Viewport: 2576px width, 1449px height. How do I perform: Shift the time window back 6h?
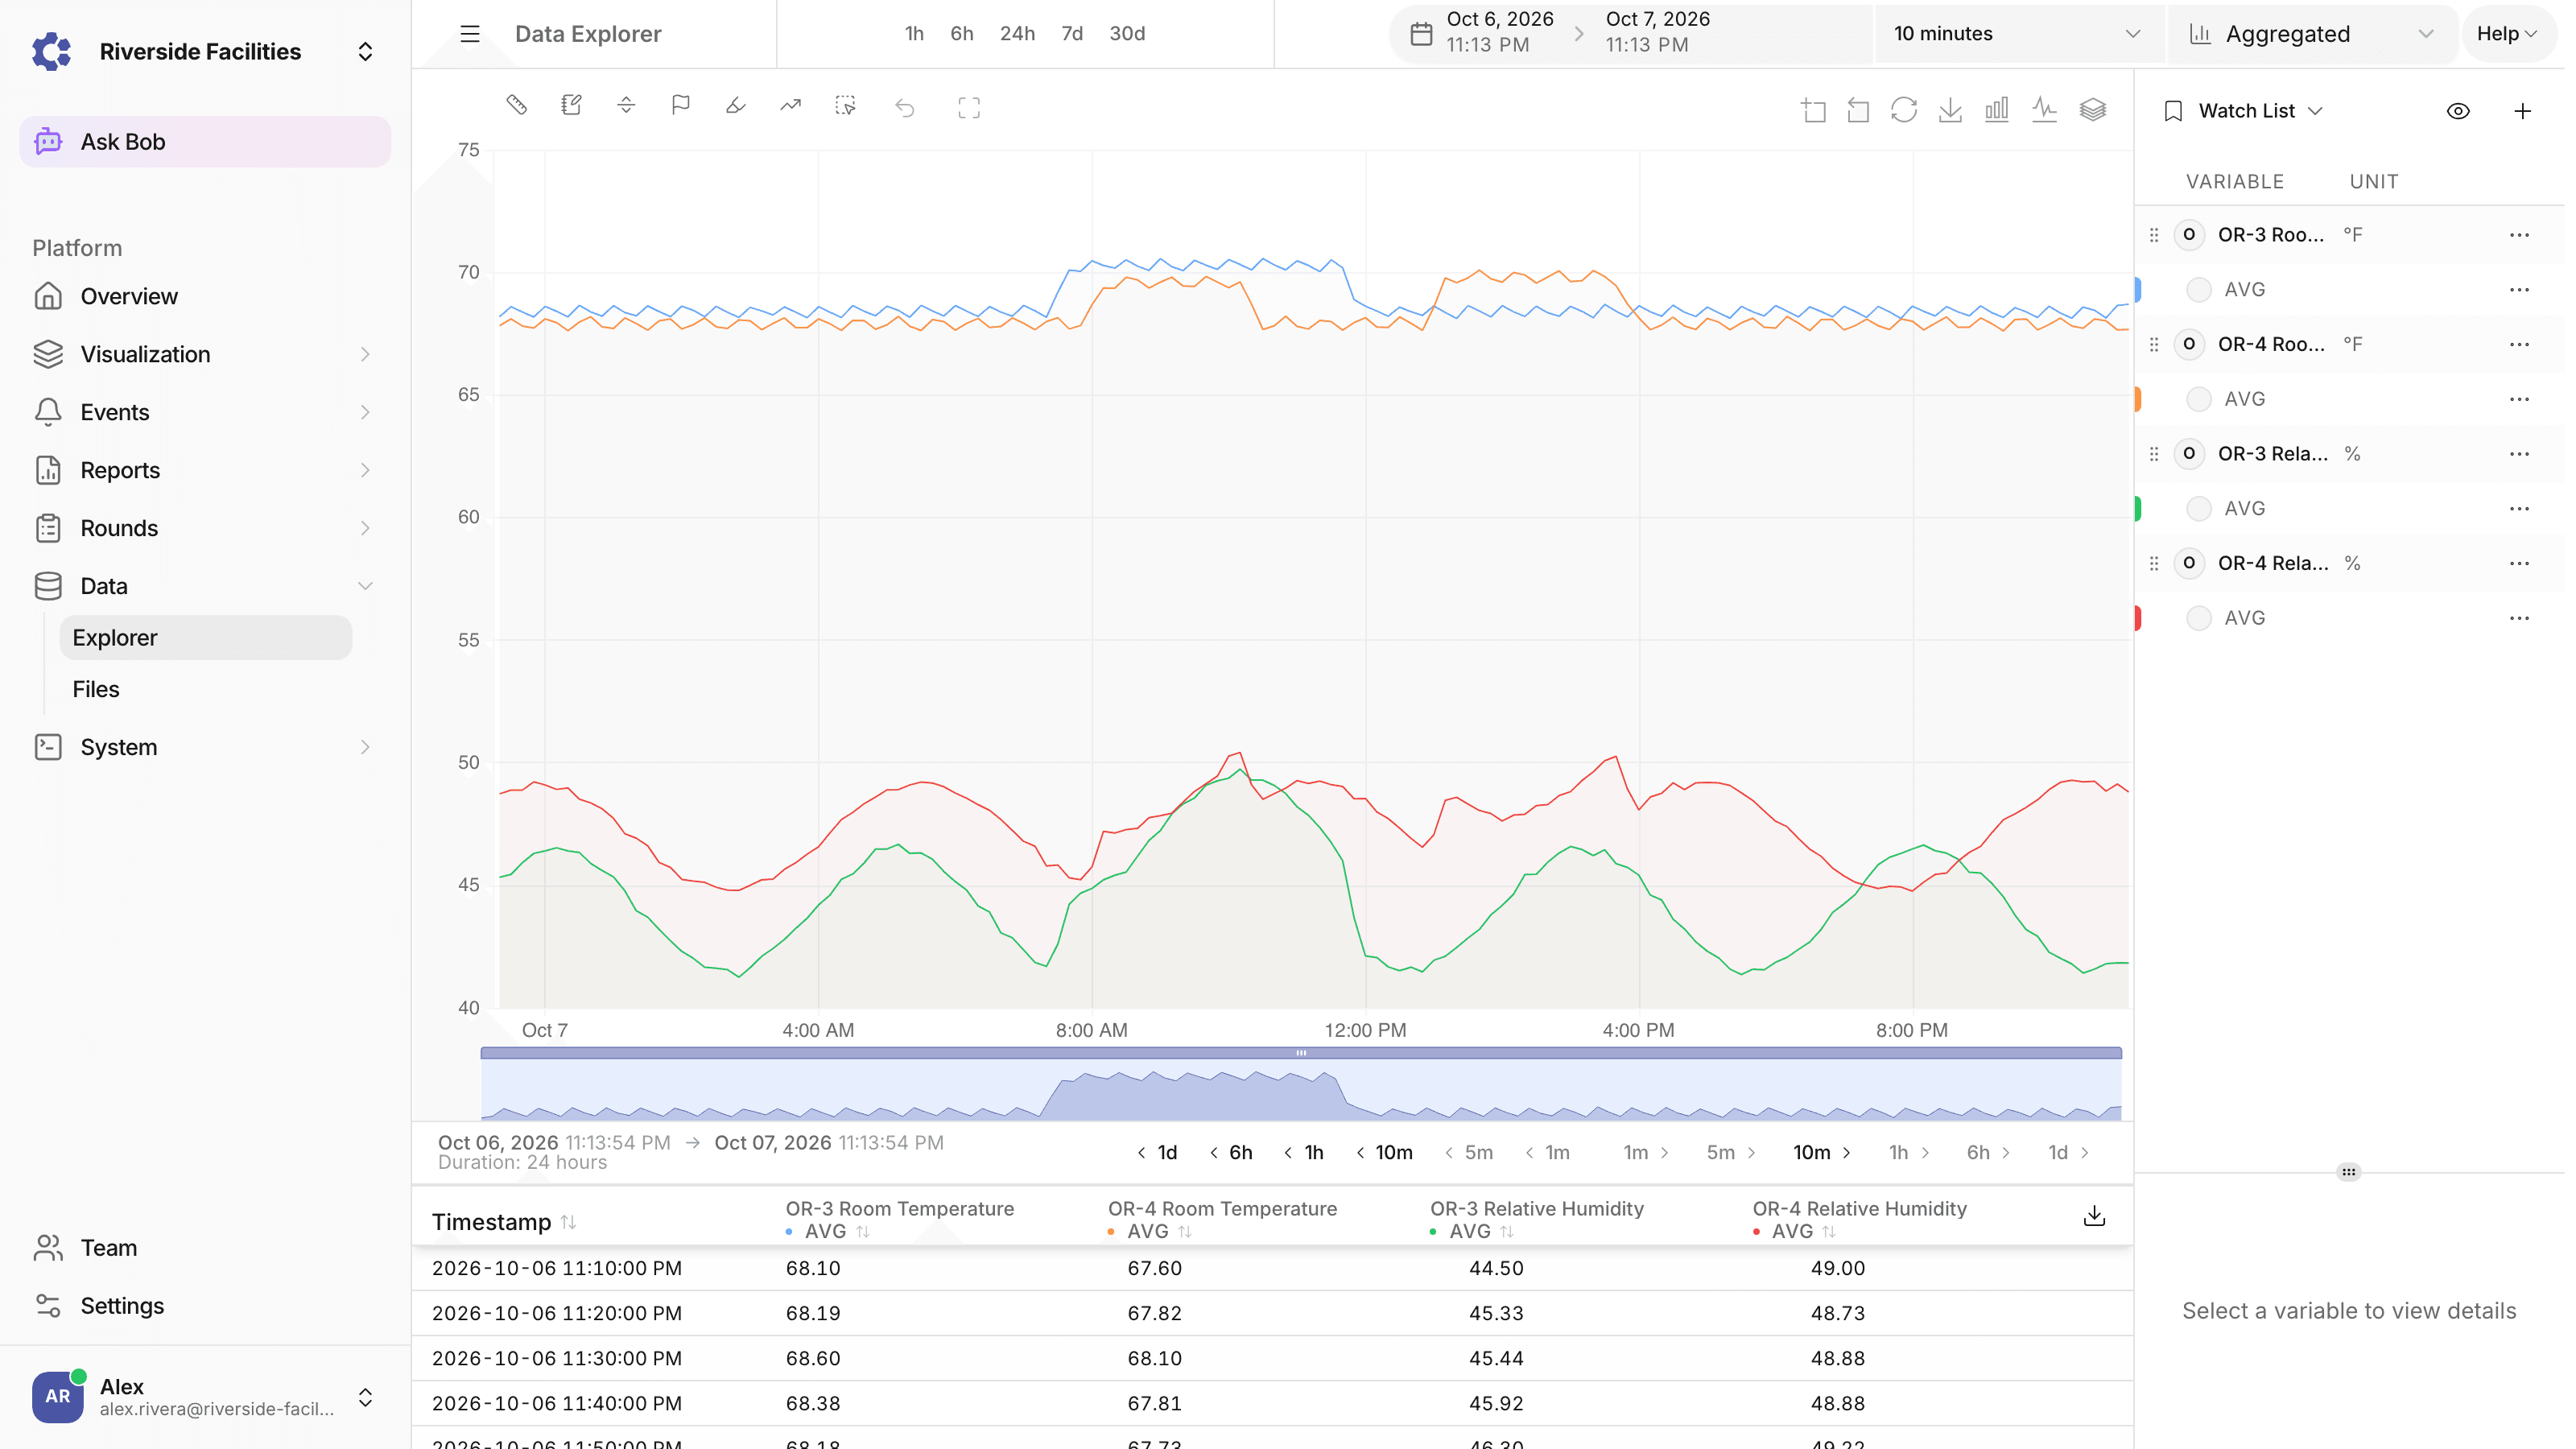pyautogui.click(x=1231, y=1153)
